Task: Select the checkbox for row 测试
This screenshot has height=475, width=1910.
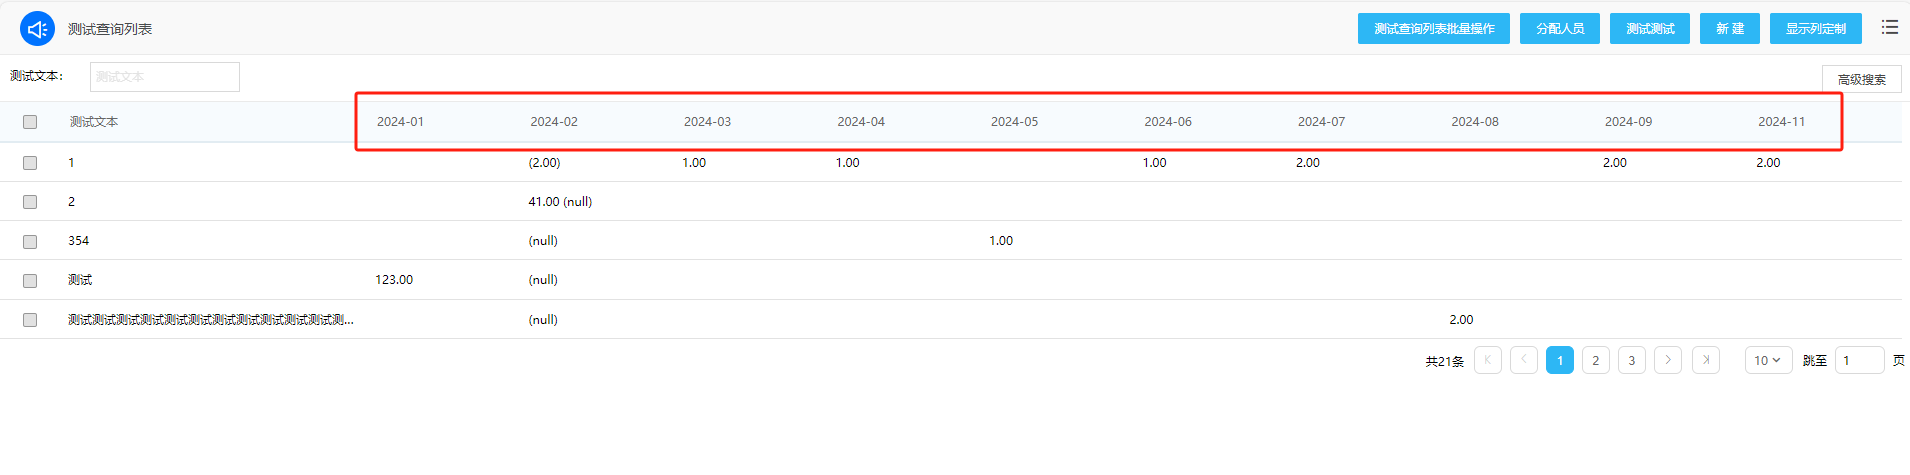Action: pos(30,281)
